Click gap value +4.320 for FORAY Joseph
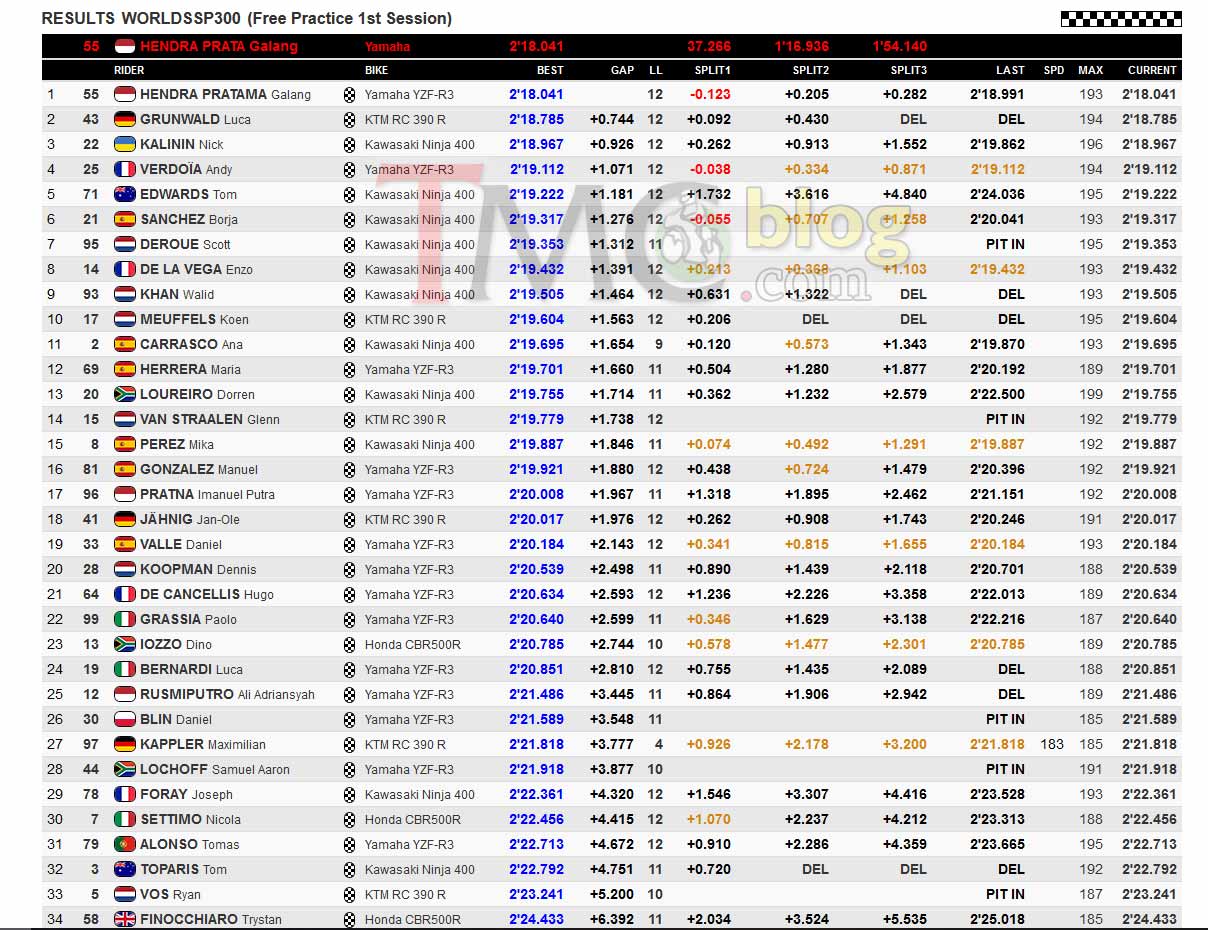 612,794
